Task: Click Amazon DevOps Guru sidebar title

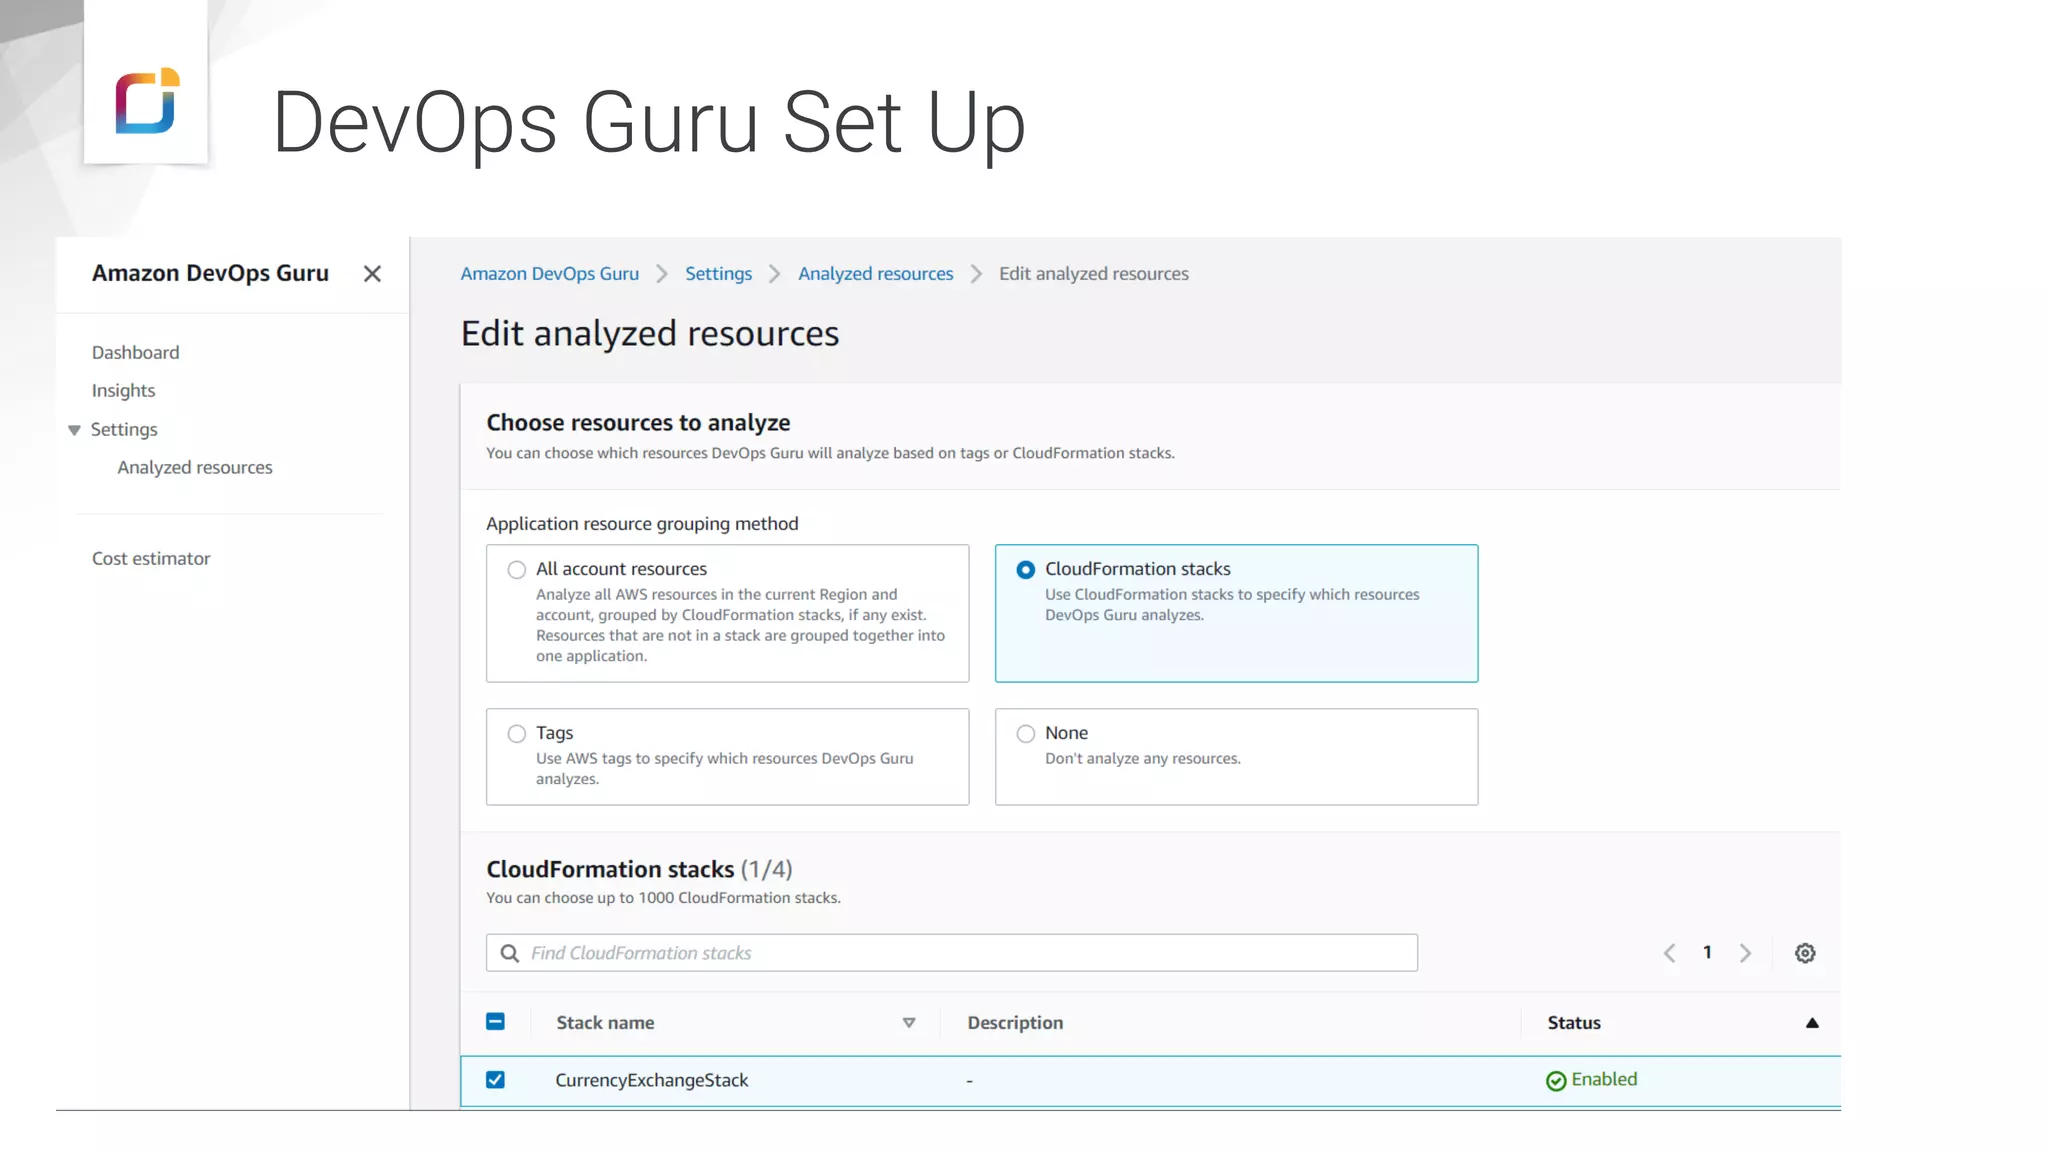Action: (210, 274)
